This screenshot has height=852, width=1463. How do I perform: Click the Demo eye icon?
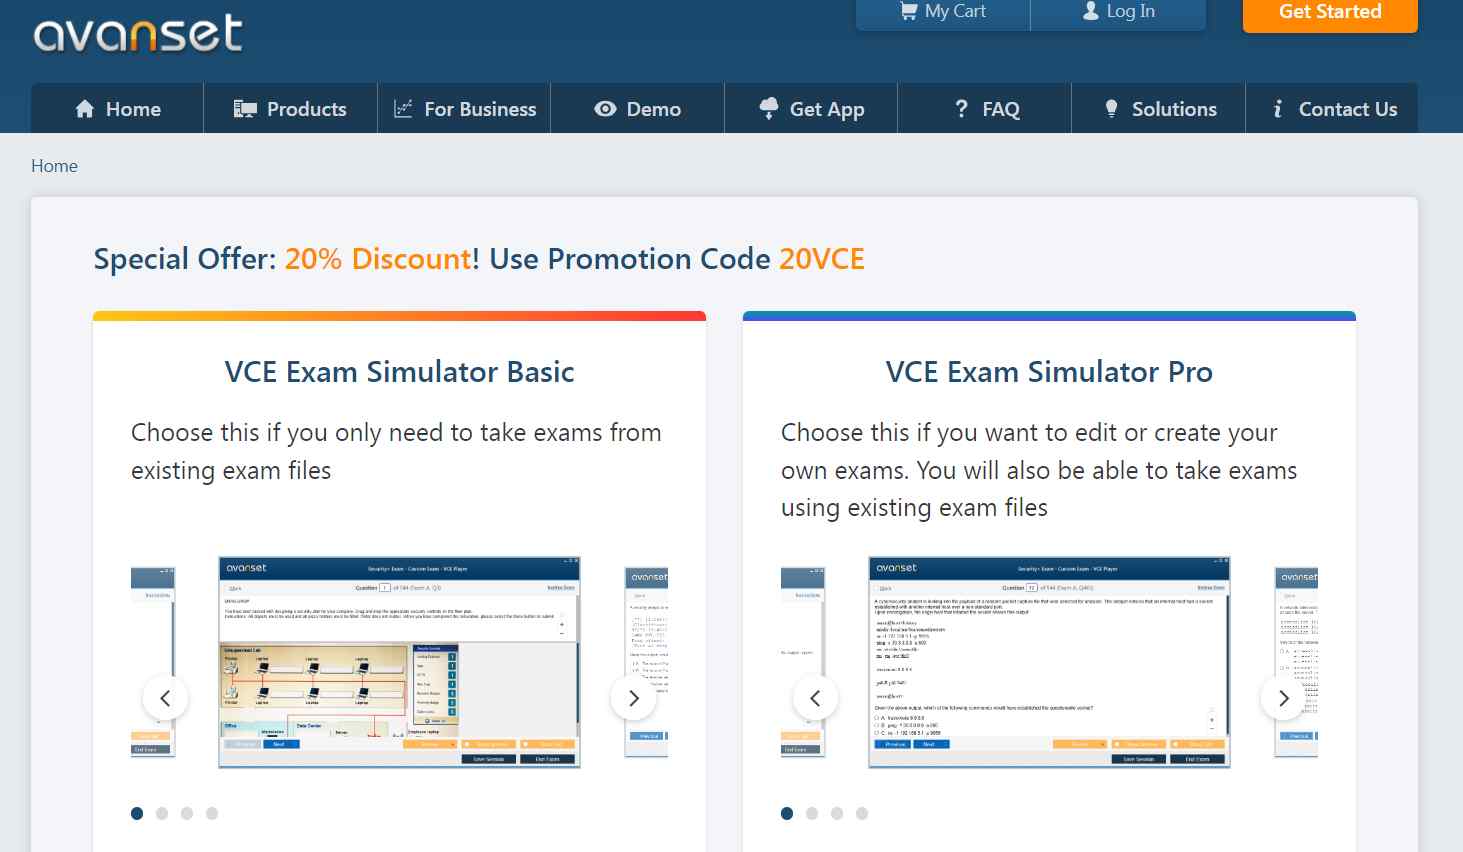pyautogui.click(x=604, y=108)
